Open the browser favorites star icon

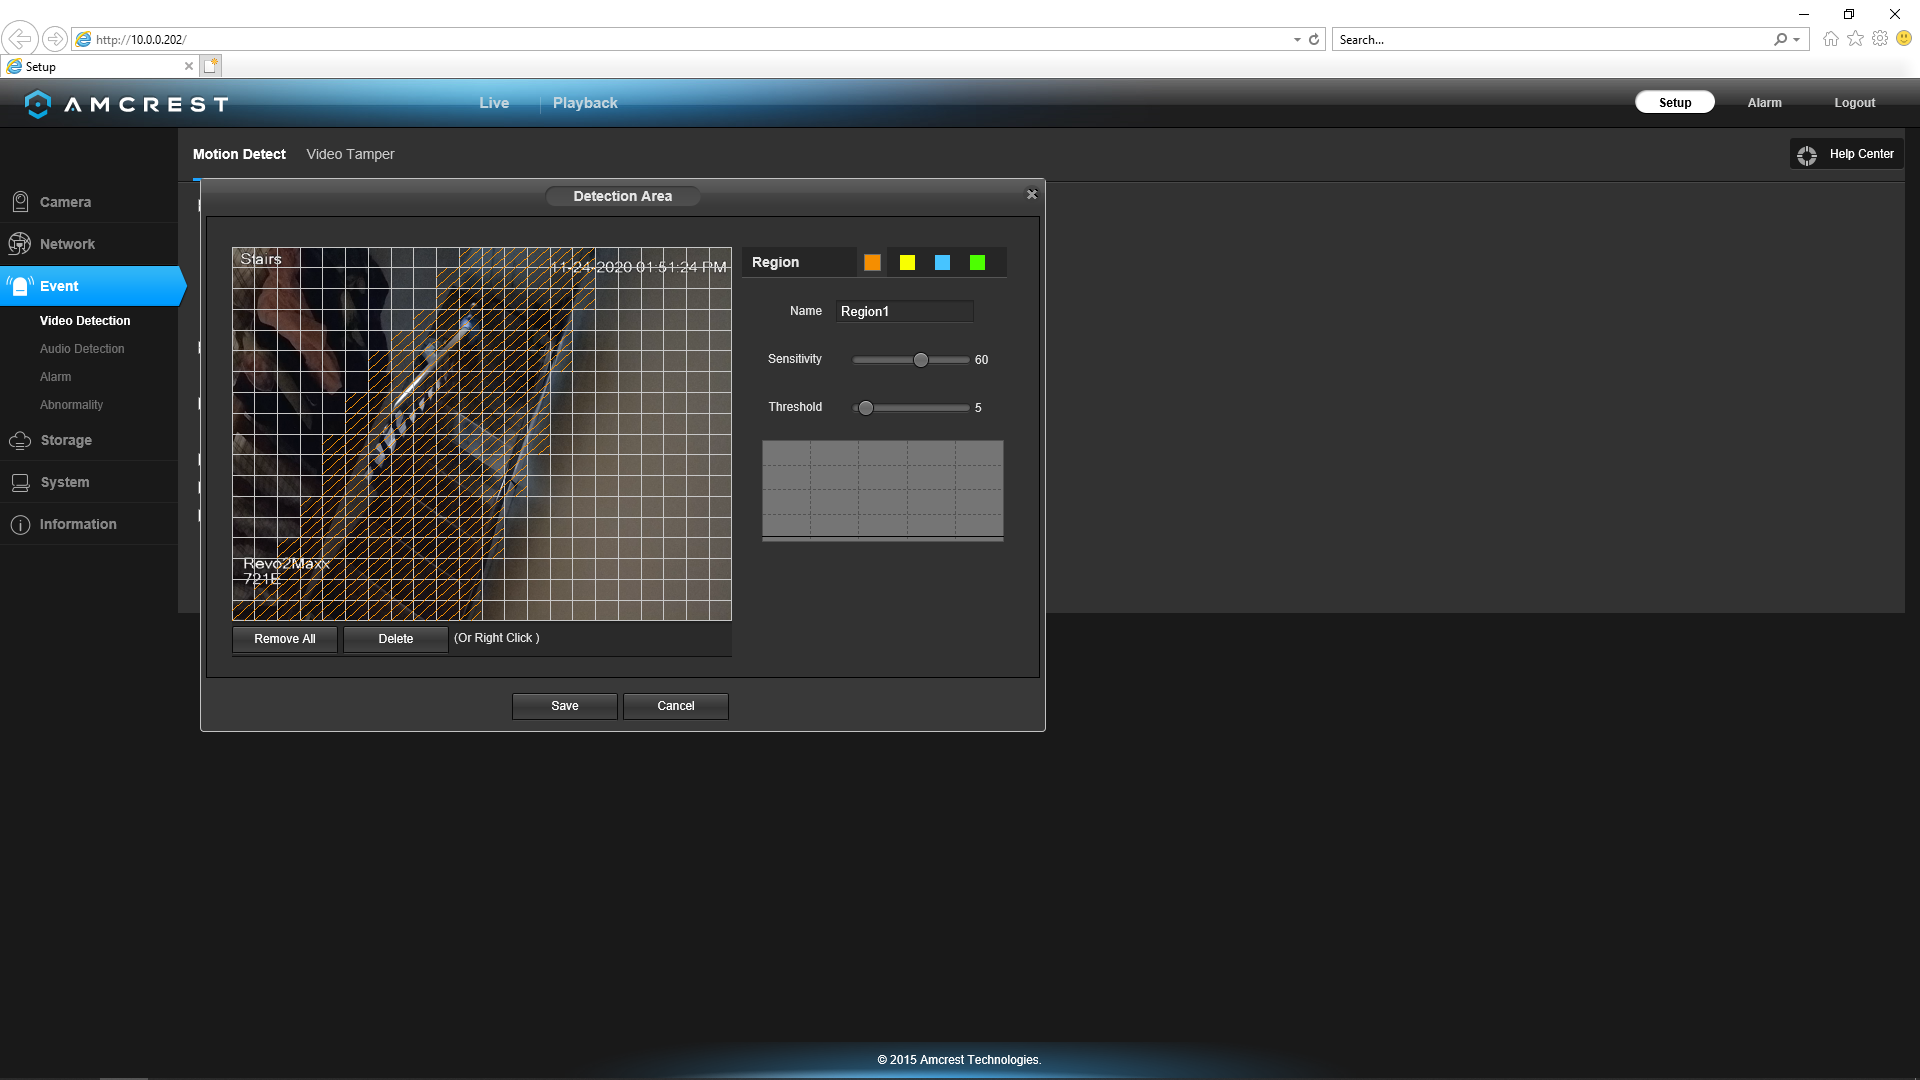click(1855, 39)
